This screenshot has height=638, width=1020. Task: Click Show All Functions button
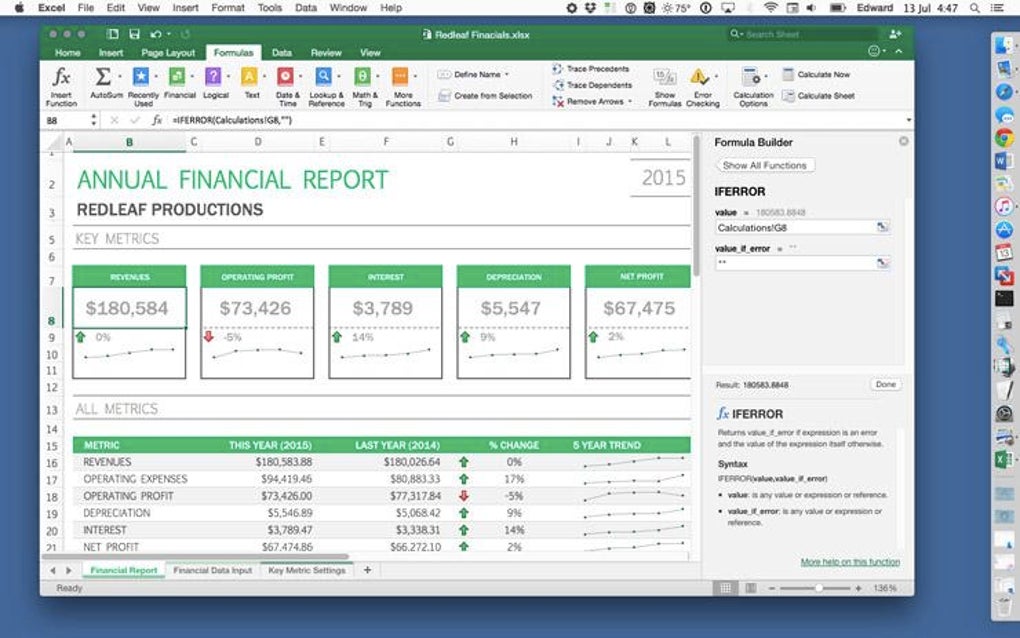tap(764, 165)
